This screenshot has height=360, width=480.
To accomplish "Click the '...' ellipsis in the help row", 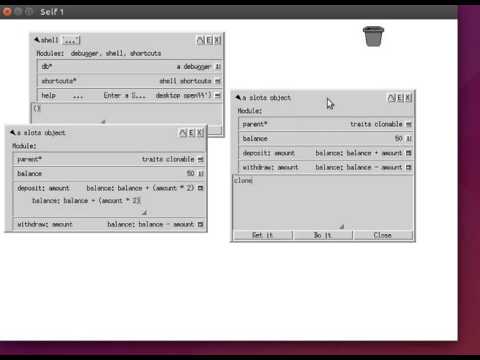I will click(78, 97).
